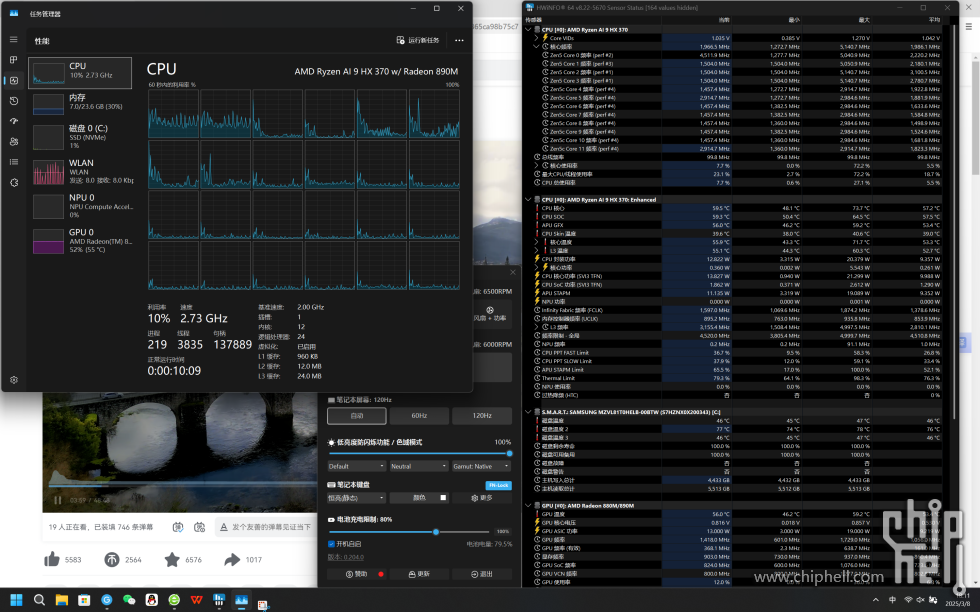Share the video with arrow icon
This screenshot has width=980, height=612.
point(232,559)
